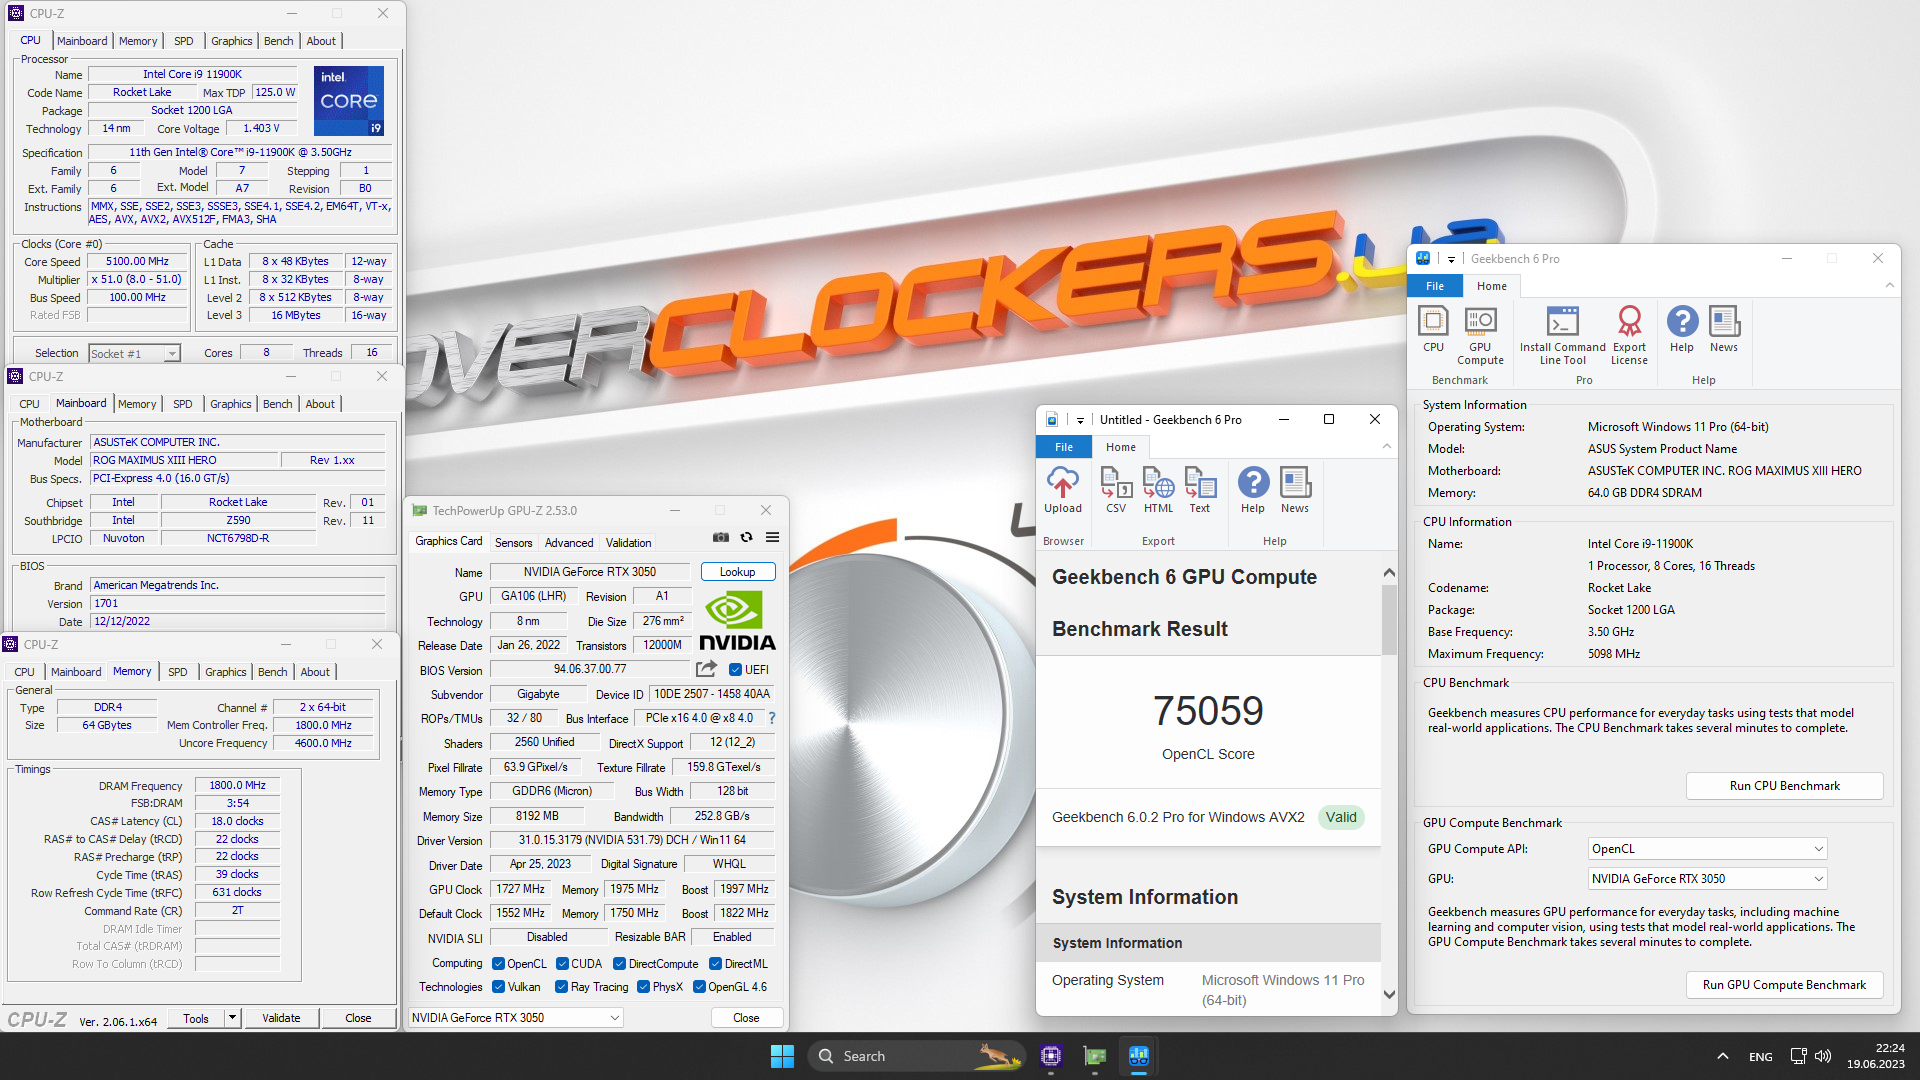This screenshot has height=1080, width=1920.
Task: Click the GPU Compute benchmark ribbon icon
Action: pos(1480,336)
